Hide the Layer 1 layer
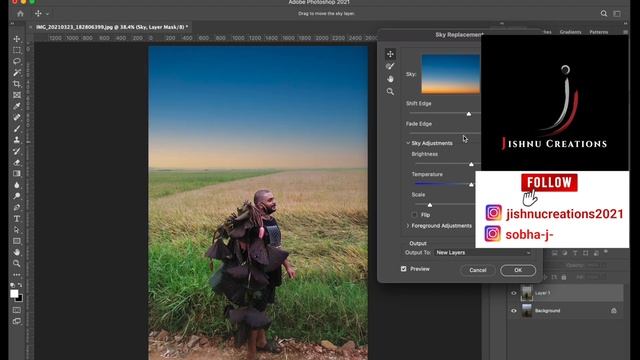 click(x=513, y=293)
